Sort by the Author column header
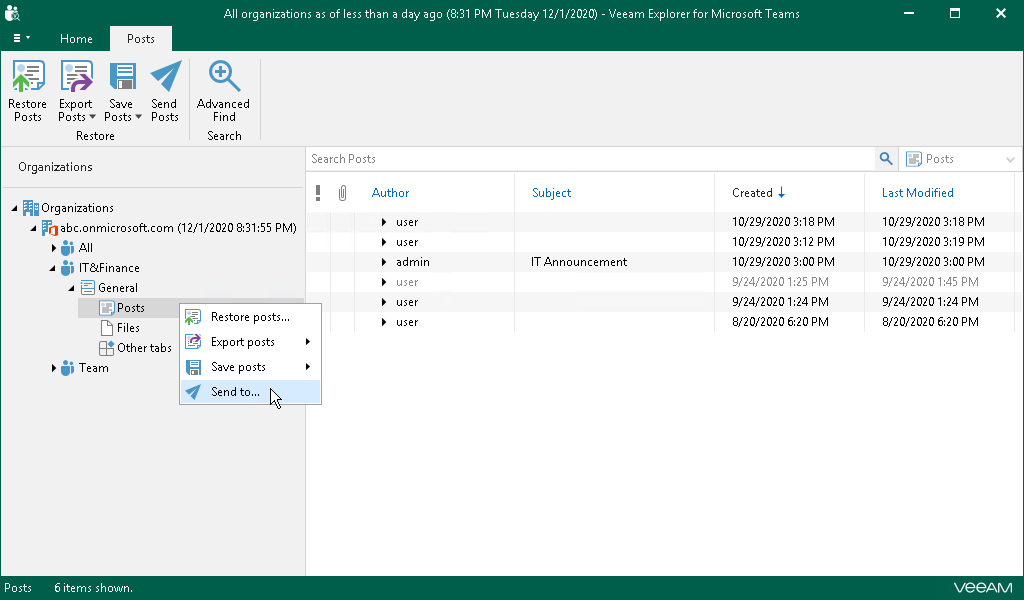 391,193
